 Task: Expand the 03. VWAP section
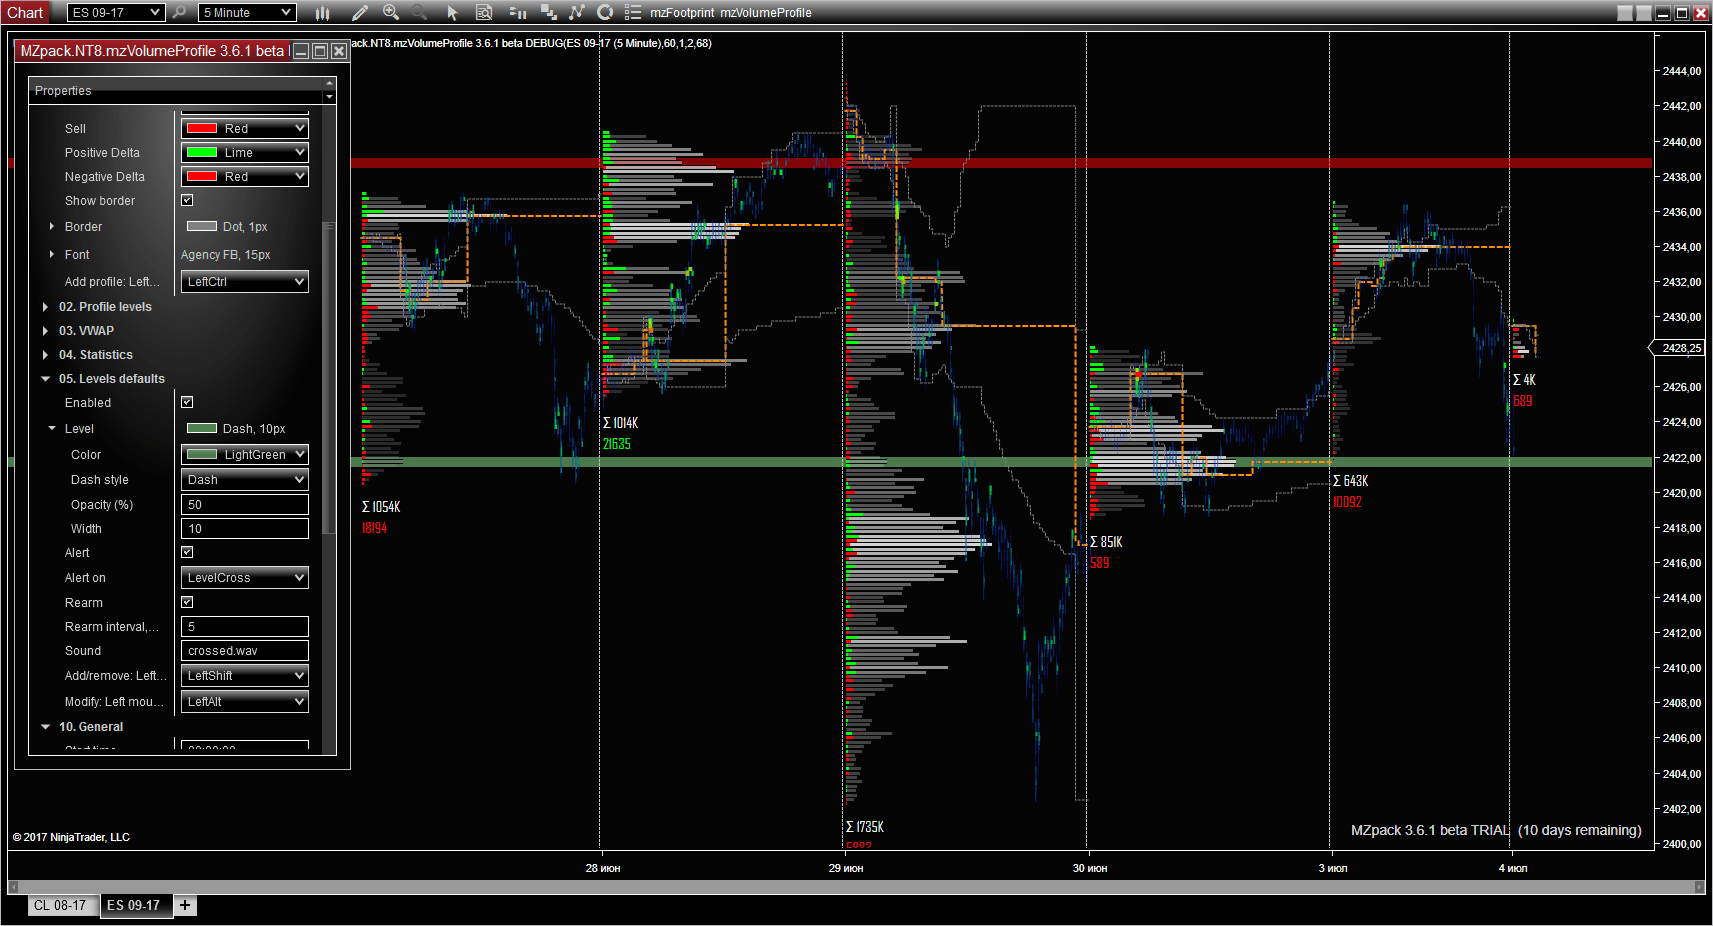click(45, 331)
